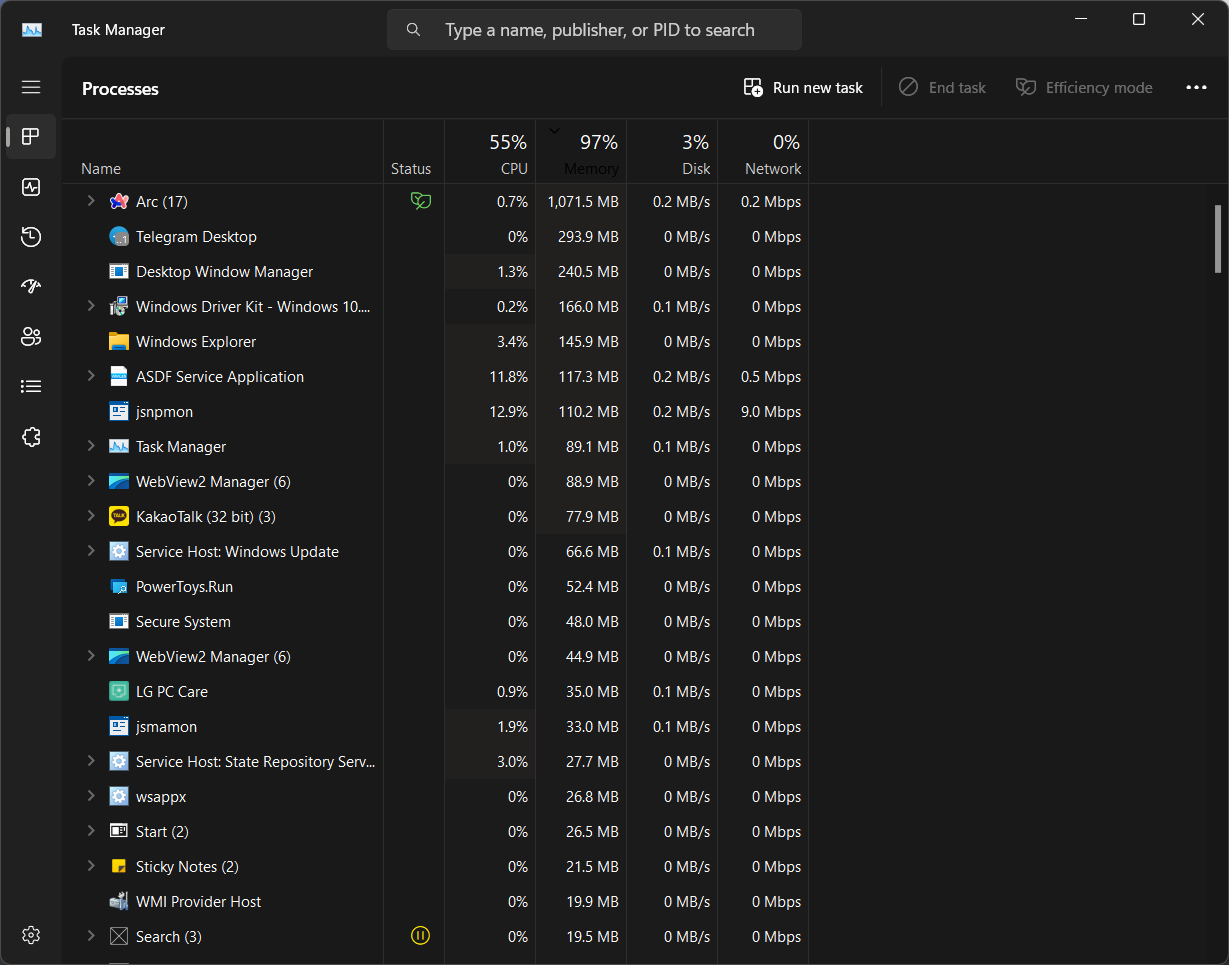
Task: Expand the Sticky Notes (2) group
Action: point(91,866)
